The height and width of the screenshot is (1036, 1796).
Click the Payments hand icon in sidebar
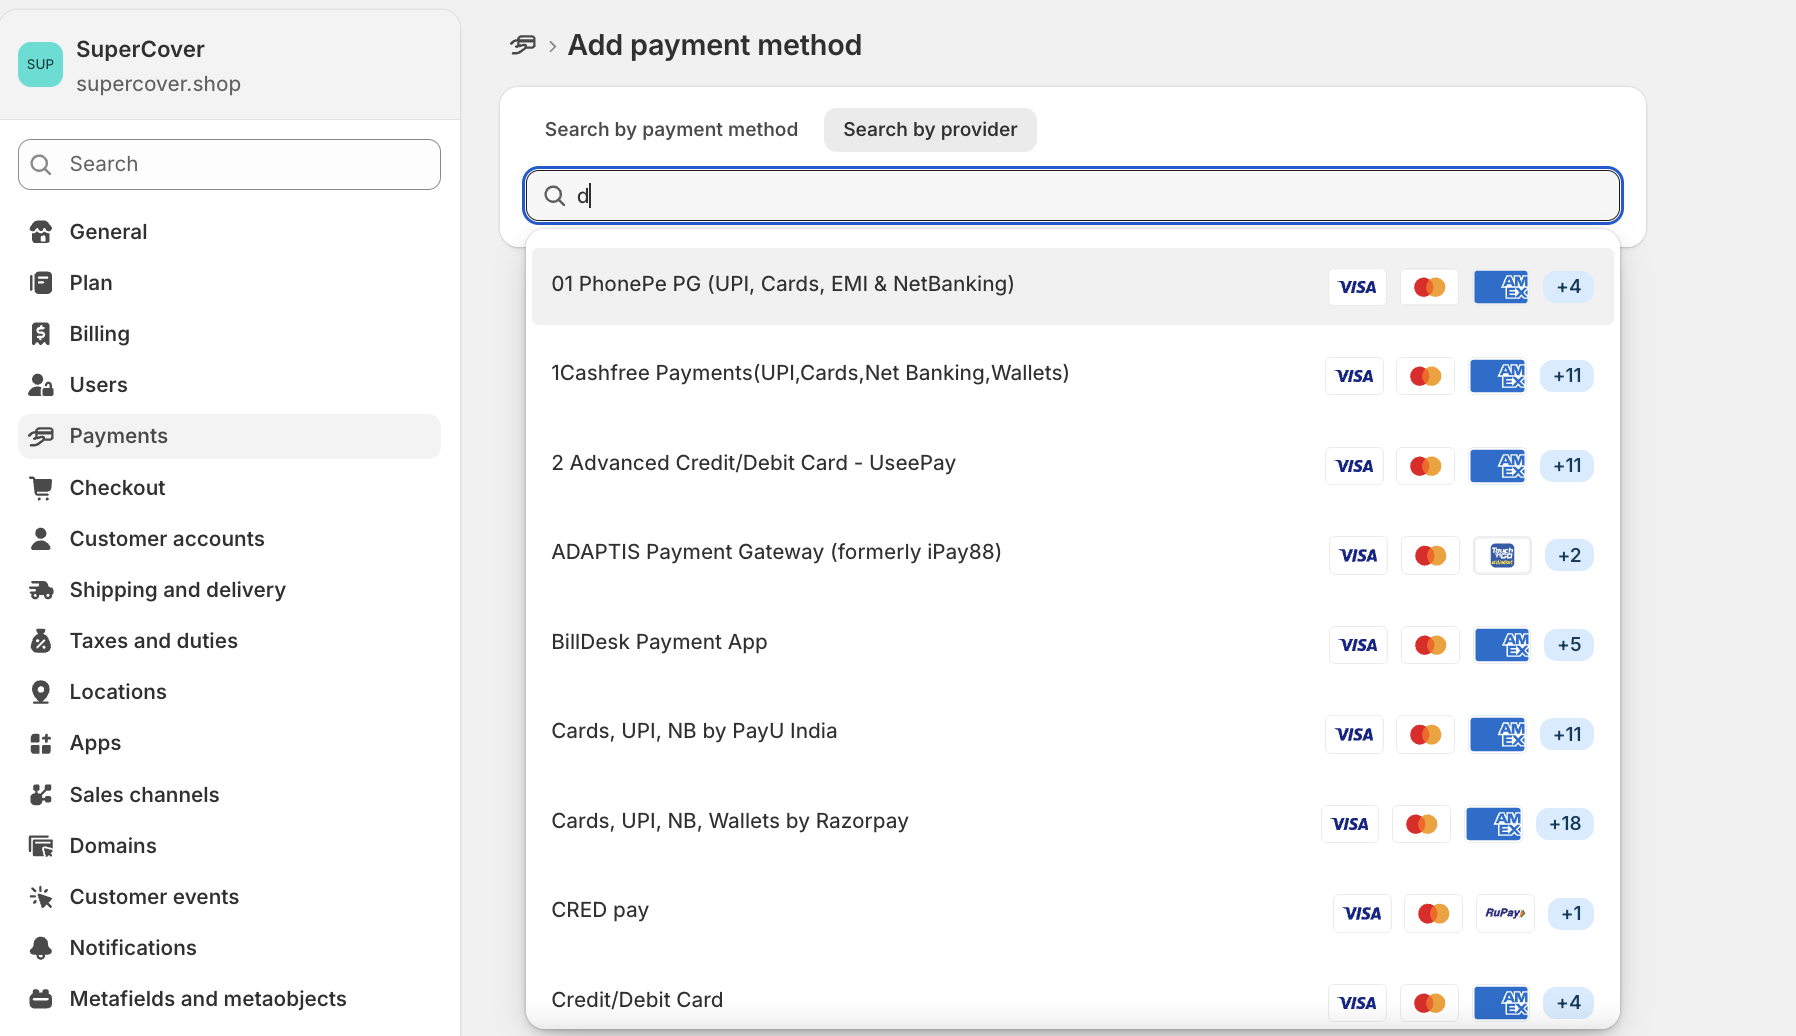41,436
